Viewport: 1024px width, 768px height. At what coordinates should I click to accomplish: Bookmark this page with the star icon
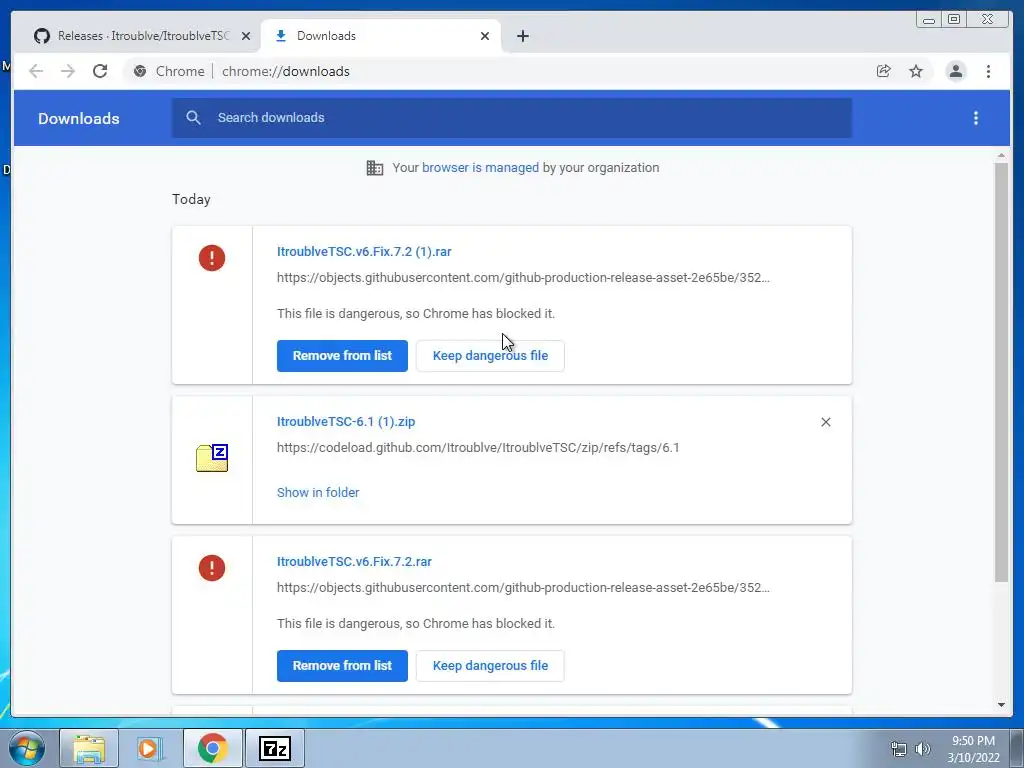click(x=916, y=71)
